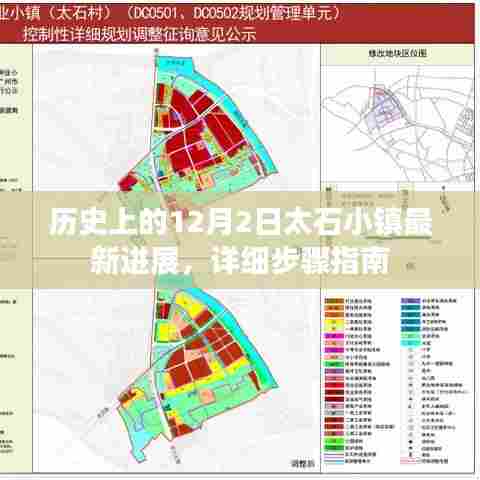Image resolution: width=480 pixels, height=480 pixels.
Task: Click the '调整后' label below the lower map
Action: tap(303, 463)
